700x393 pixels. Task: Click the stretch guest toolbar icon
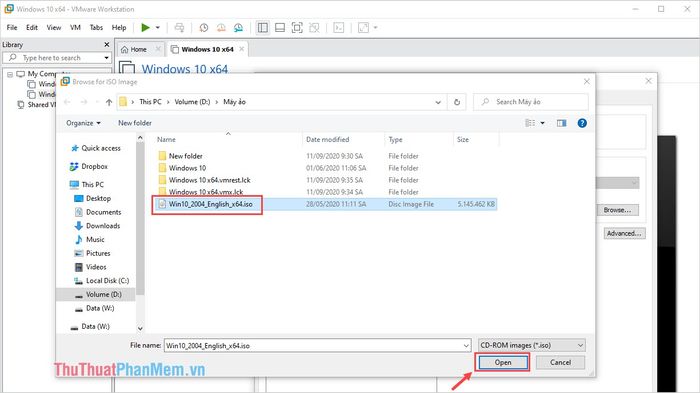click(363, 28)
